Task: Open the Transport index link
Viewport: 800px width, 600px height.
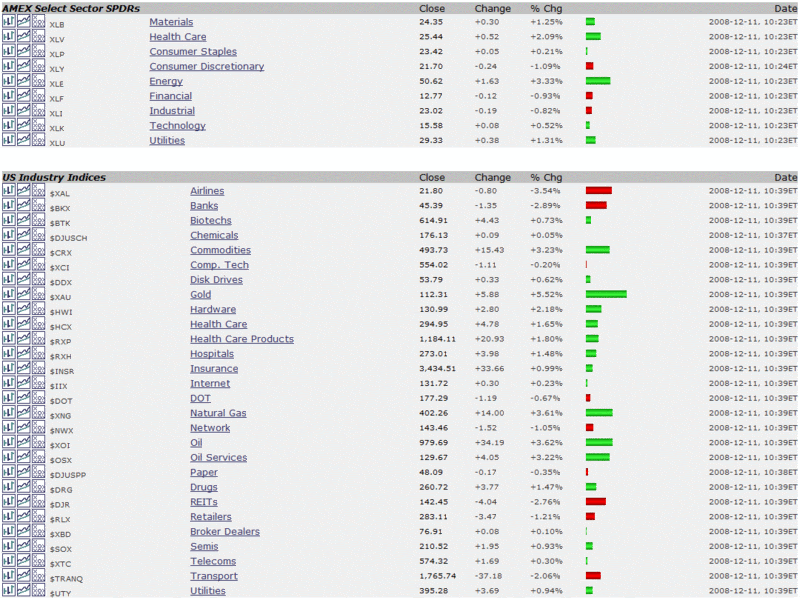Action: tap(214, 576)
